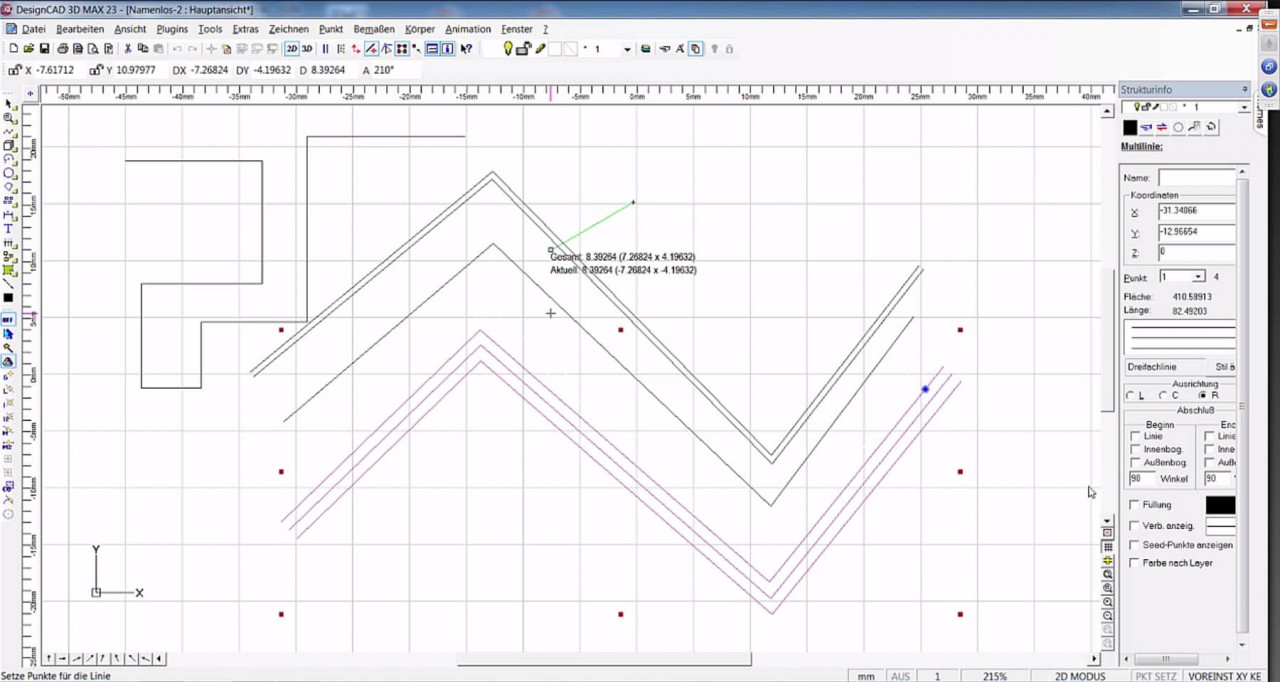Activate the Cut (scissors) icon
1280x682 pixels.
128,48
